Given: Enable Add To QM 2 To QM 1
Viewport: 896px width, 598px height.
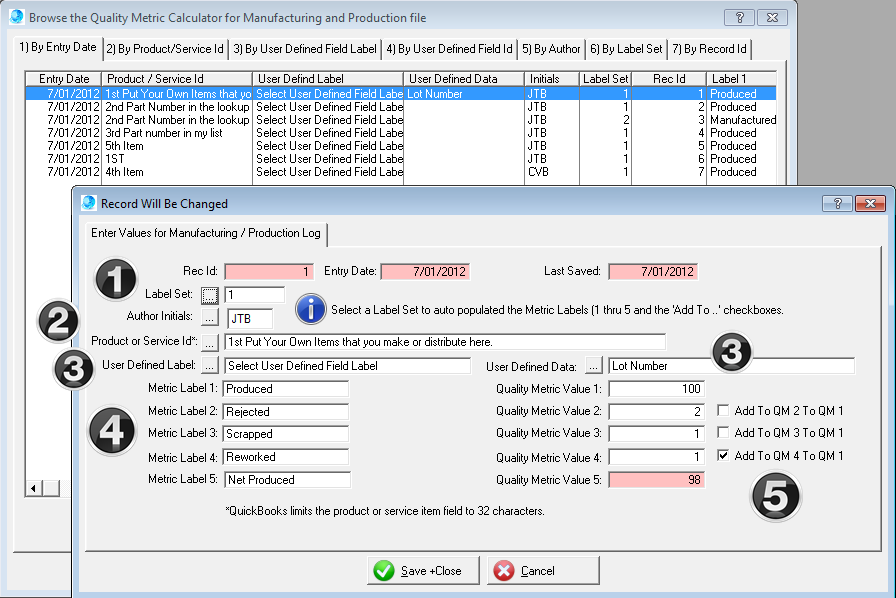Looking at the screenshot, I should (724, 410).
